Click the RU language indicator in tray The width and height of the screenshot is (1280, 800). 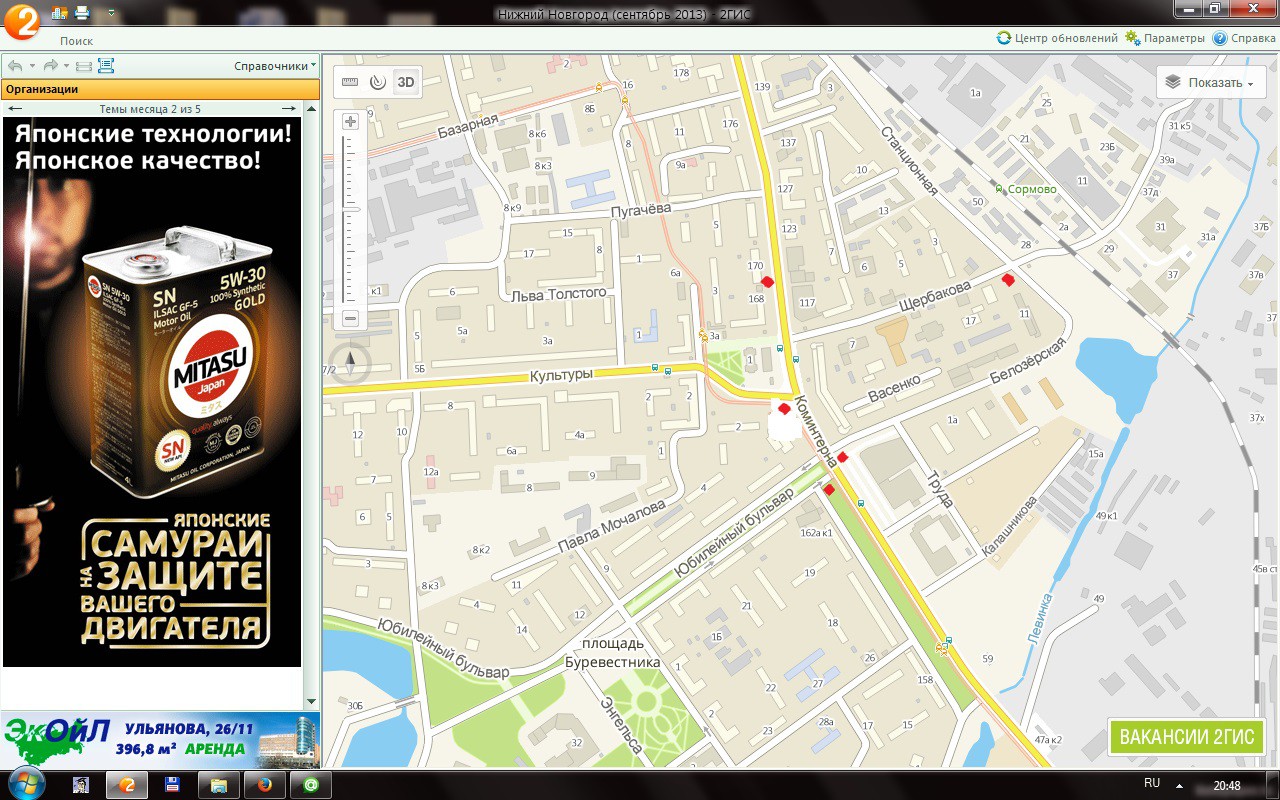tap(1151, 783)
